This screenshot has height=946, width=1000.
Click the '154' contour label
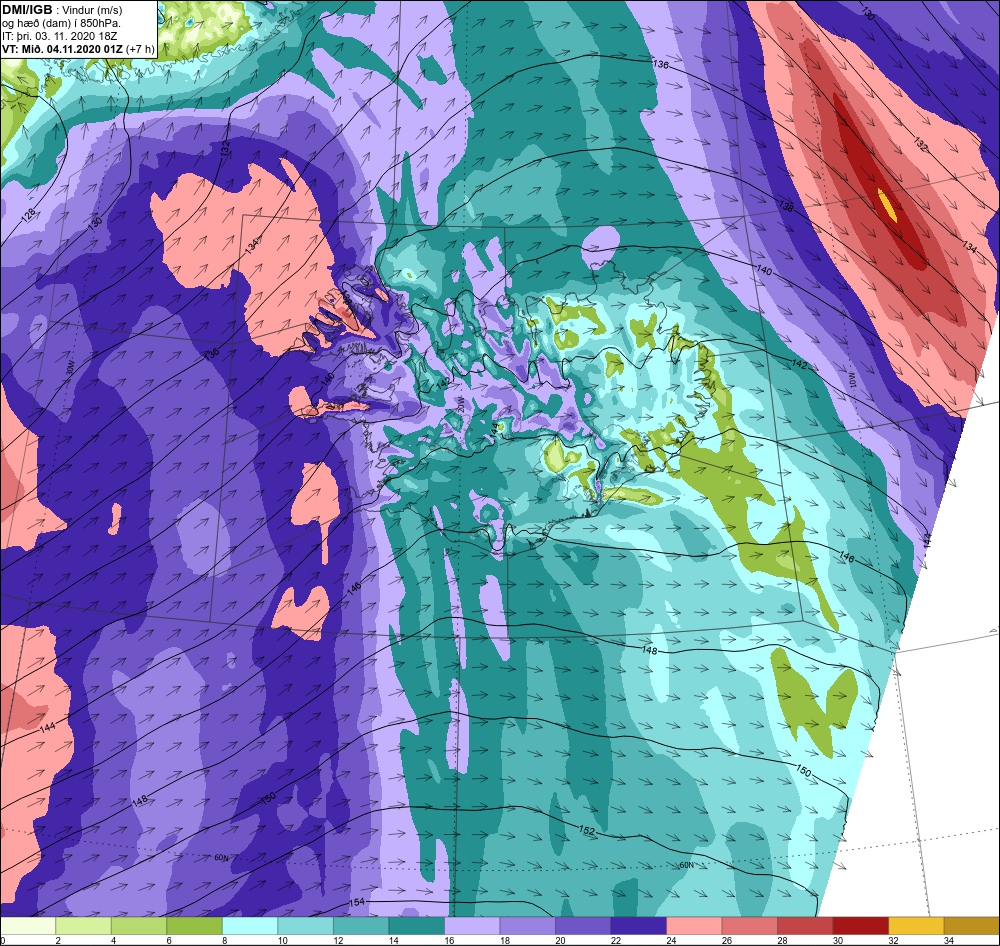click(357, 903)
